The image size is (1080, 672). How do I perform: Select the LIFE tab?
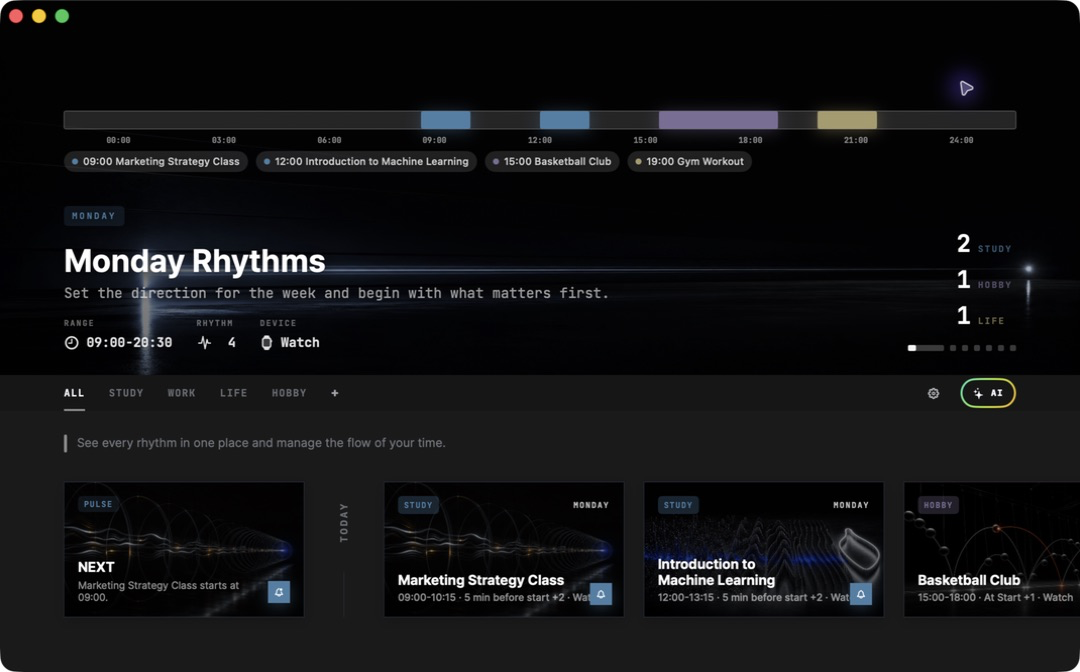tap(233, 393)
